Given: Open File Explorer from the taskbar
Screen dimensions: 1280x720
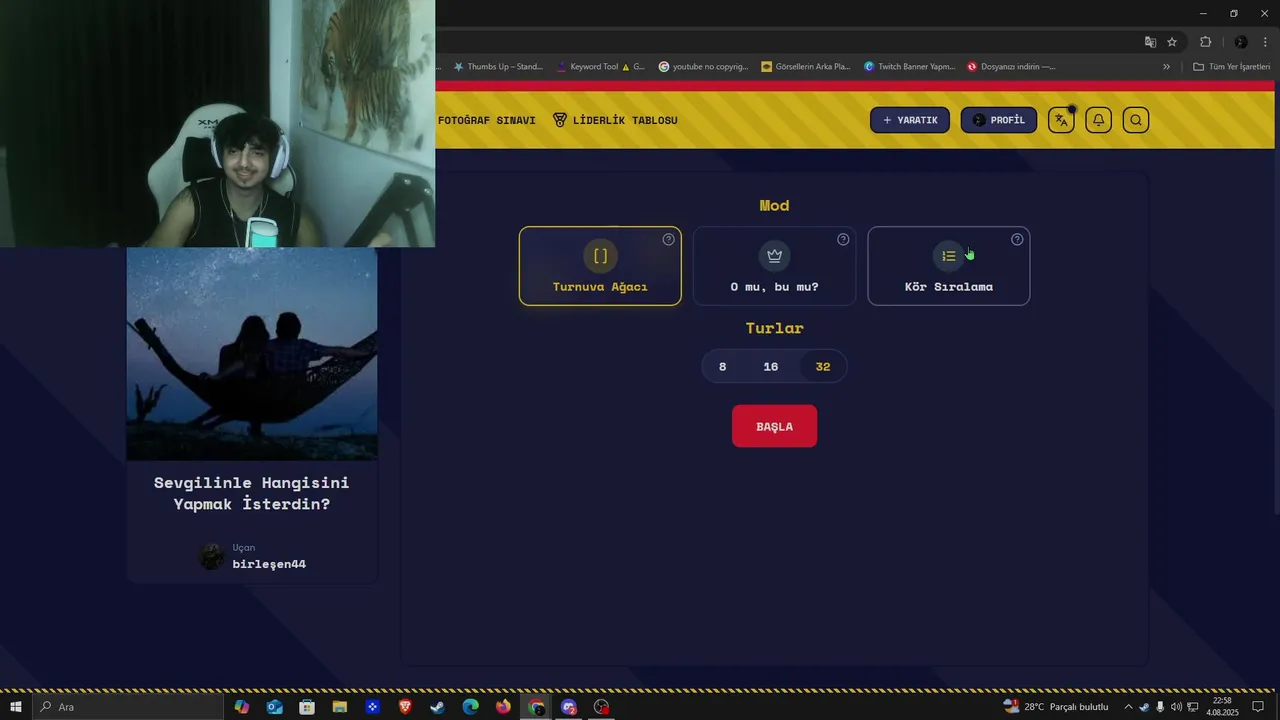Looking at the screenshot, I should [340, 707].
